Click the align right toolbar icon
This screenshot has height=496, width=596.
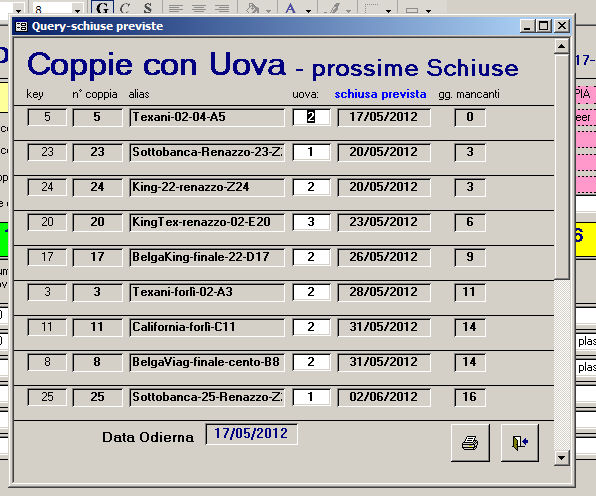pos(222,8)
